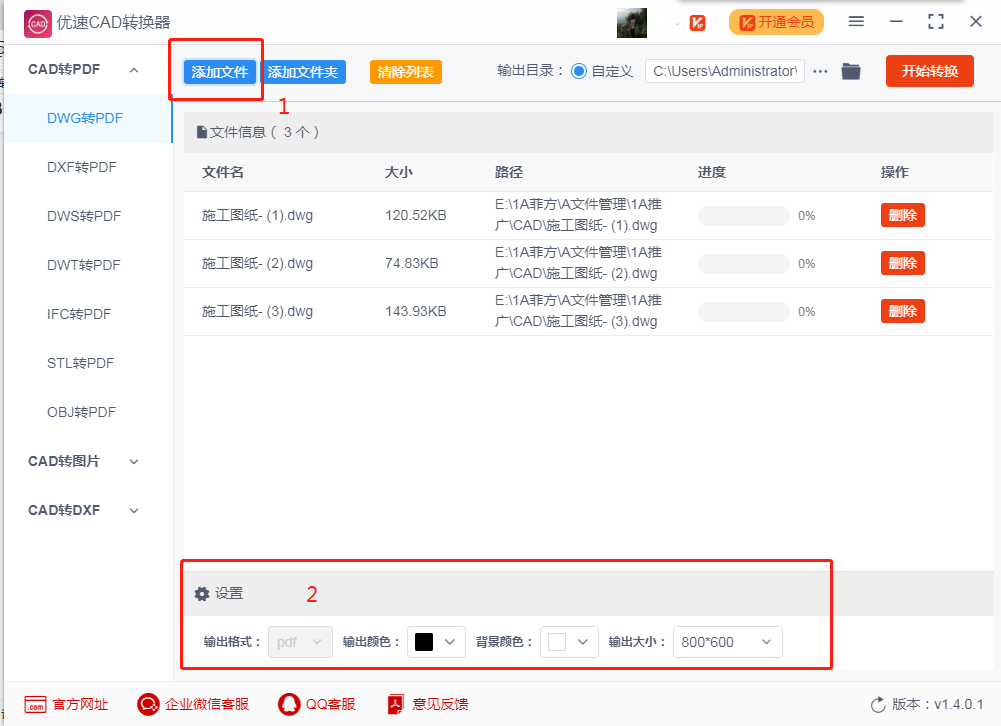Viewport: 1001px width, 726px height.
Task: Minimize the converter window
Action: tap(896, 22)
